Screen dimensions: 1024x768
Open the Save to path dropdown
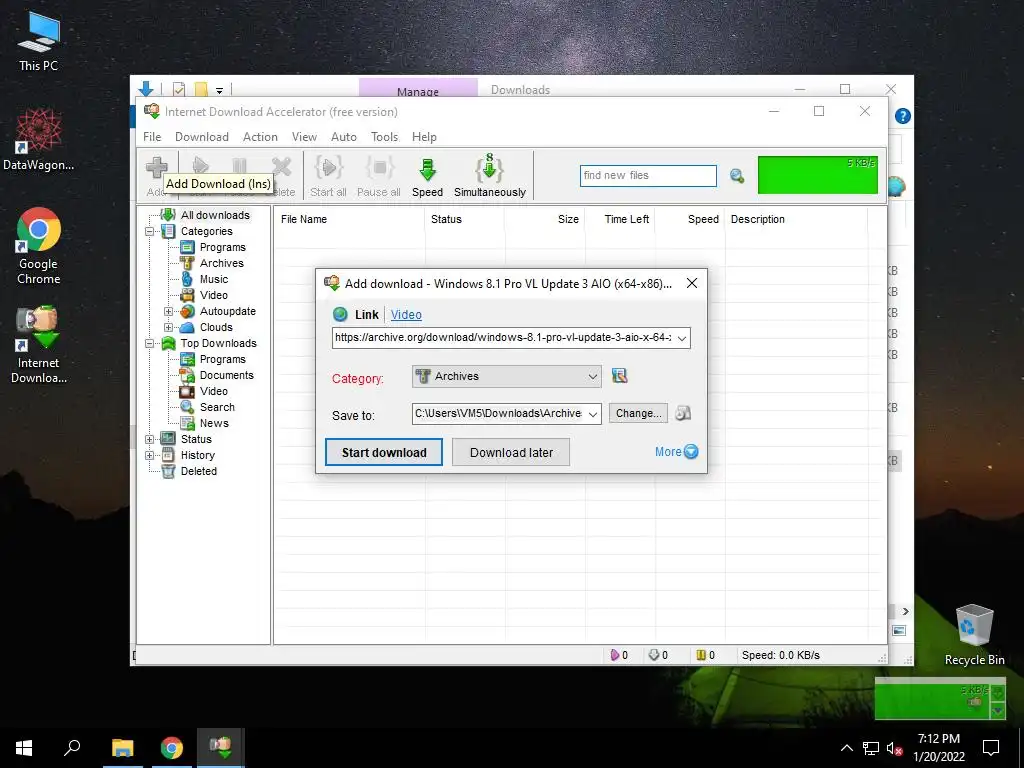(x=593, y=413)
